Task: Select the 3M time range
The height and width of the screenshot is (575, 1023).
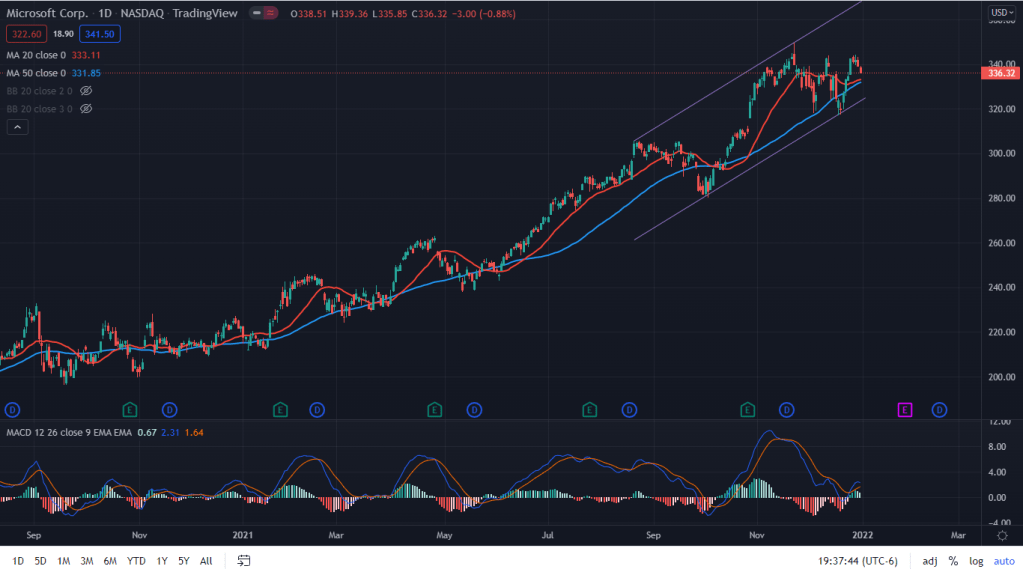Action: coord(86,561)
